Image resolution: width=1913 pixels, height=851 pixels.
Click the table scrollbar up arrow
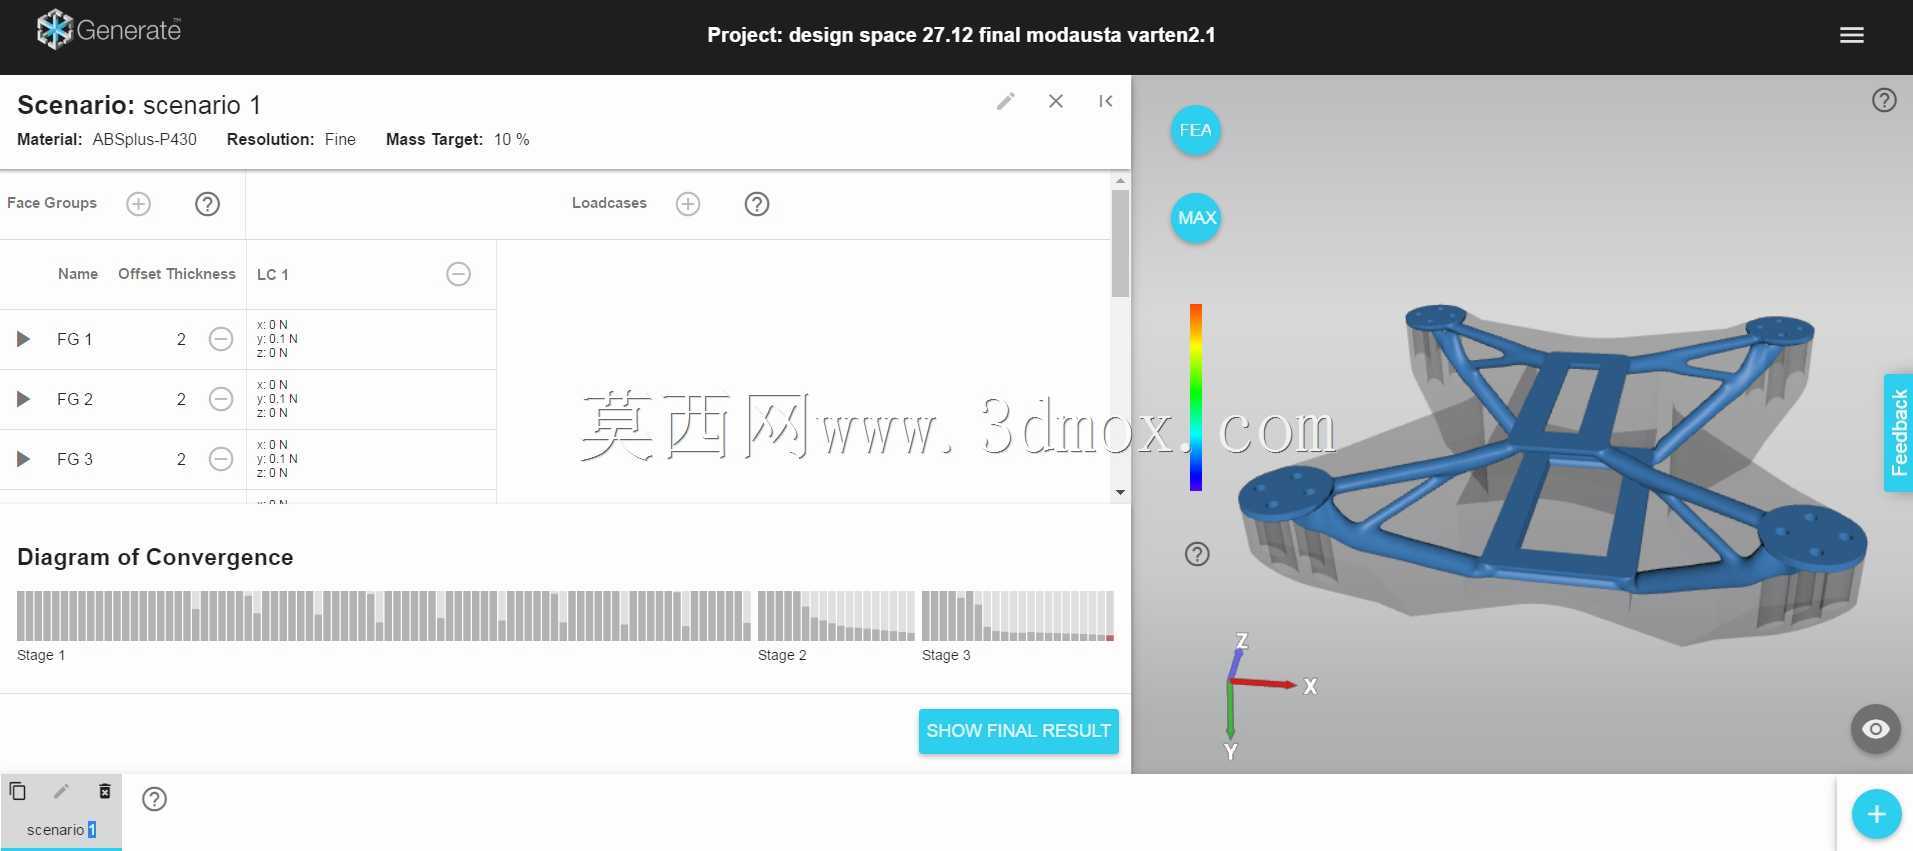click(x=1120, y=181)
